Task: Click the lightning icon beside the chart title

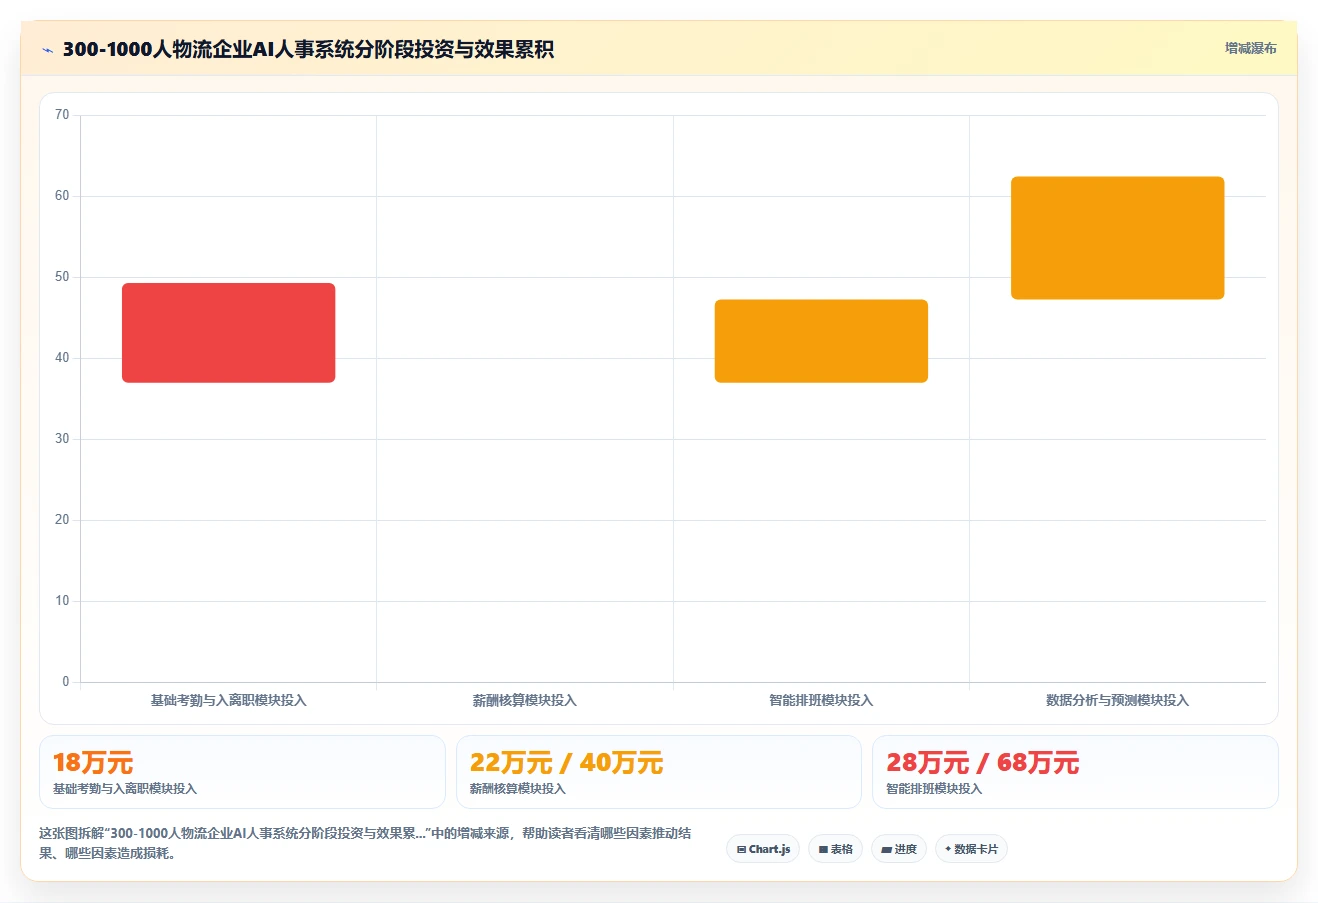Action: coord(47,50)
